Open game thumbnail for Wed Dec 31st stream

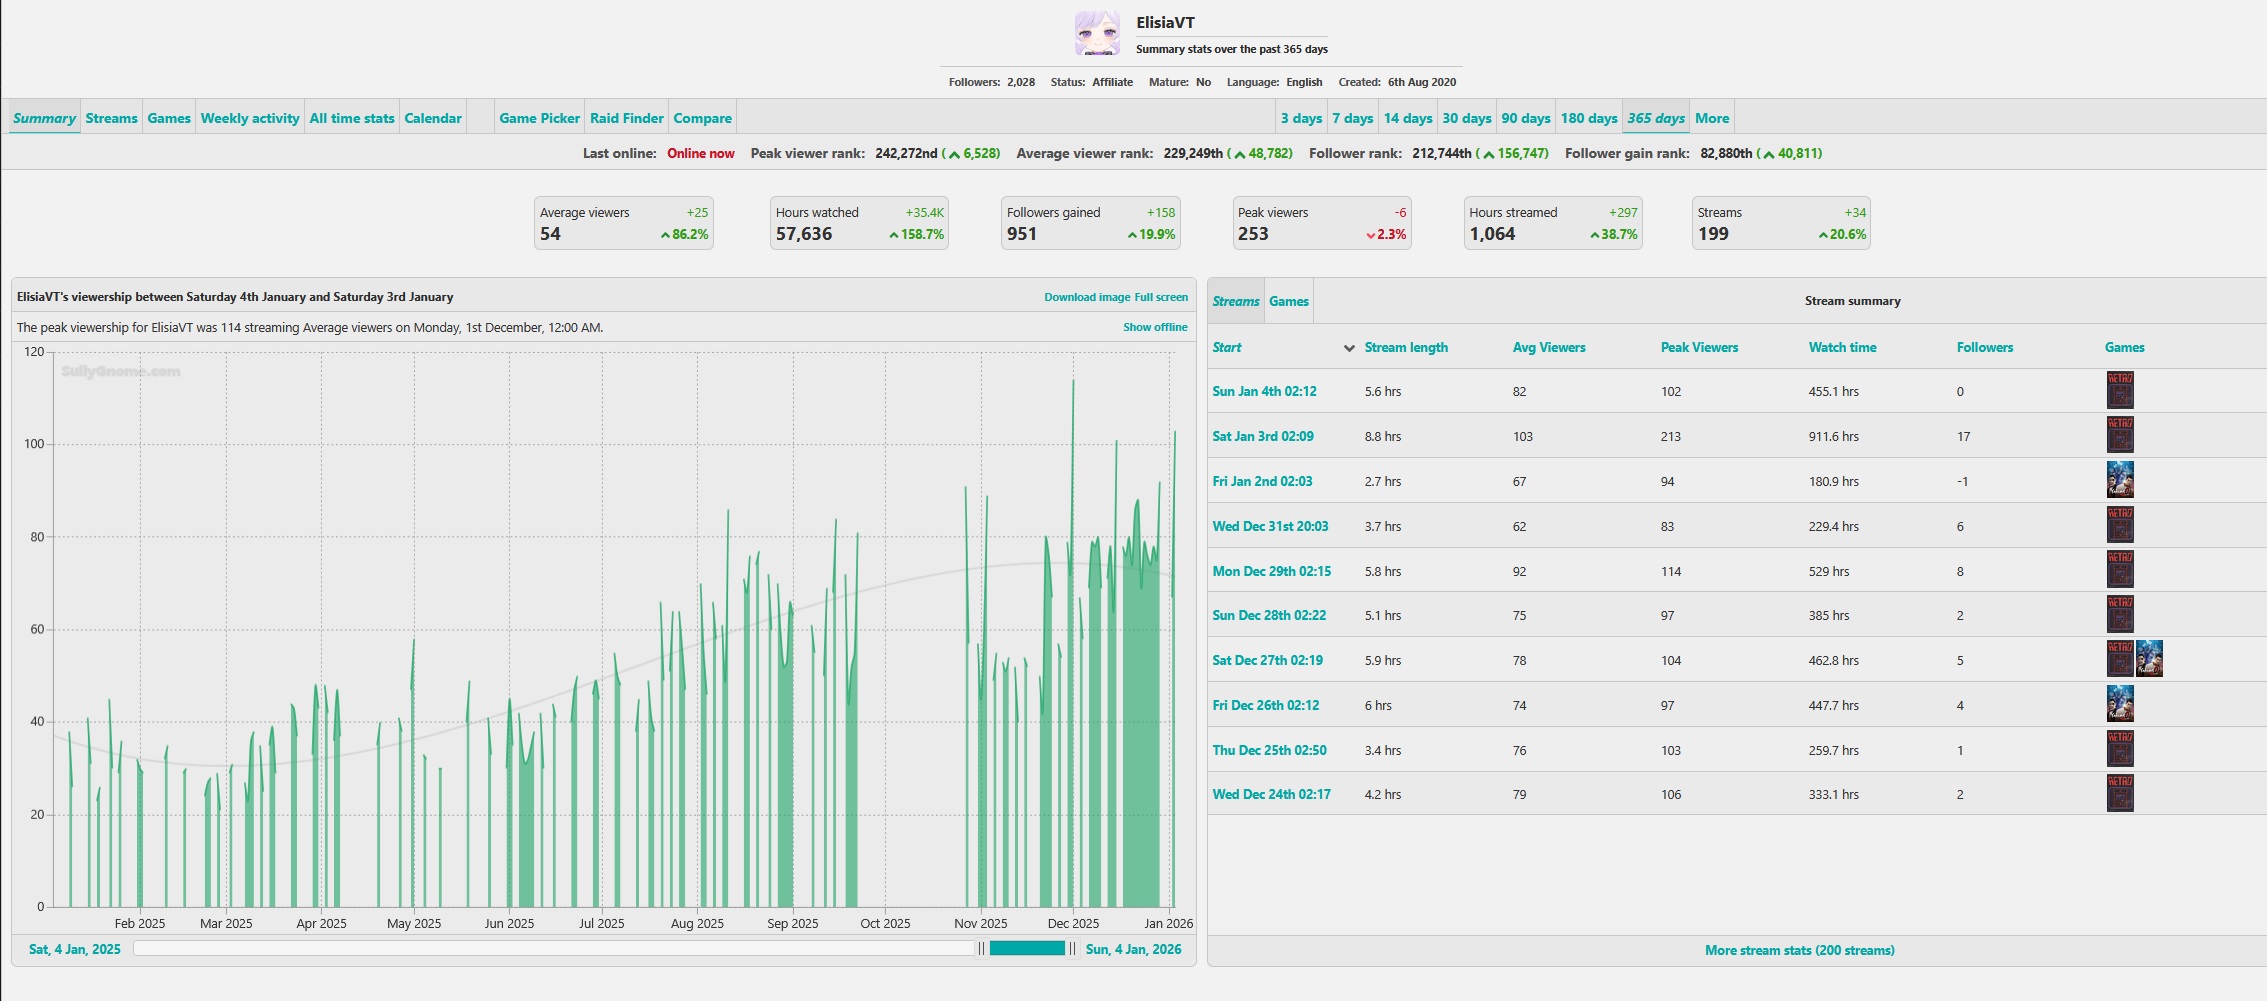pos(2120,525)
